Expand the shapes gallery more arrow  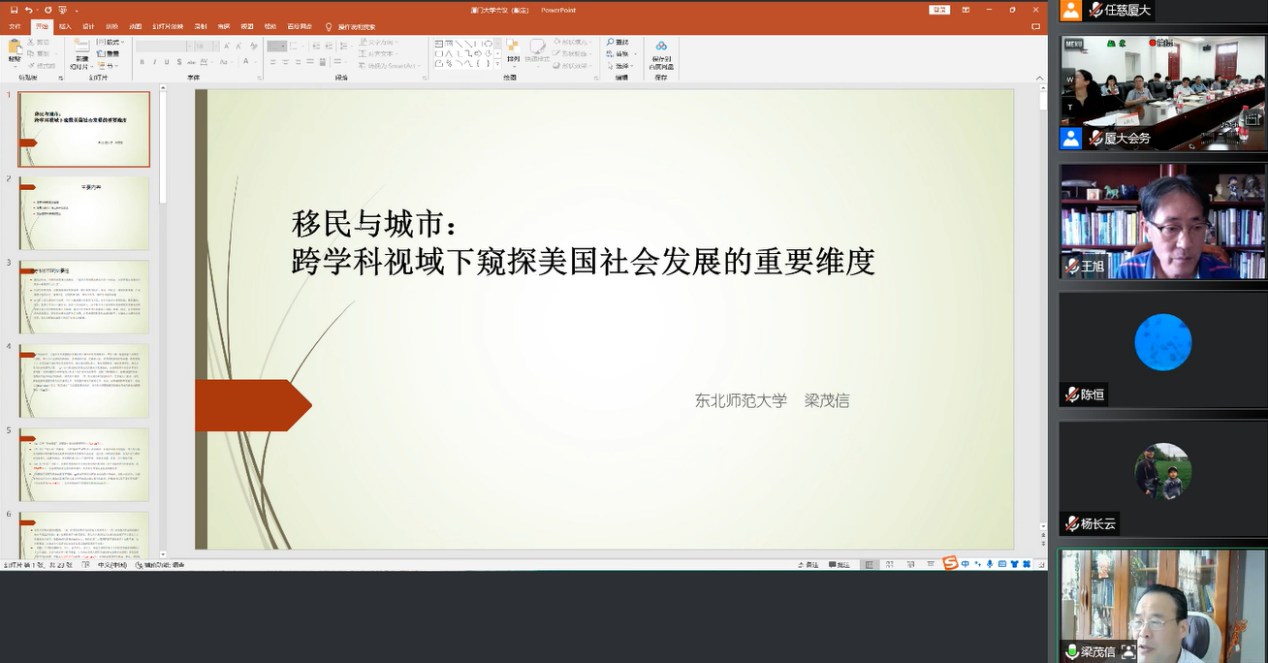[495, 63]
